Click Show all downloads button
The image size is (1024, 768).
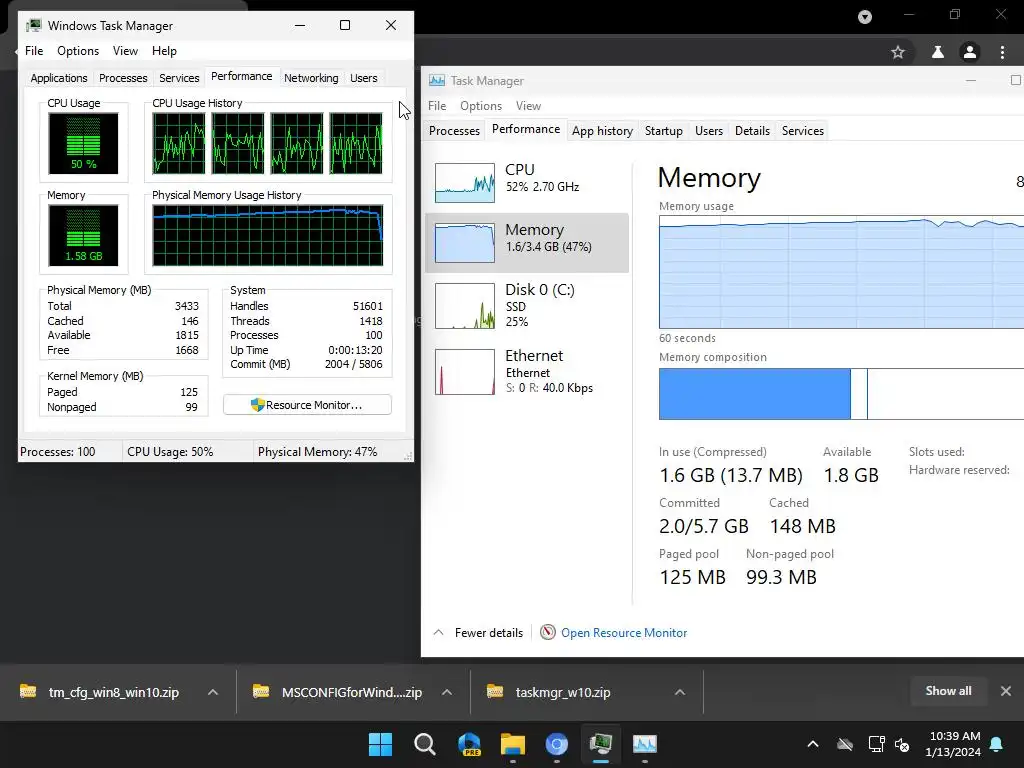coord(948,691)
